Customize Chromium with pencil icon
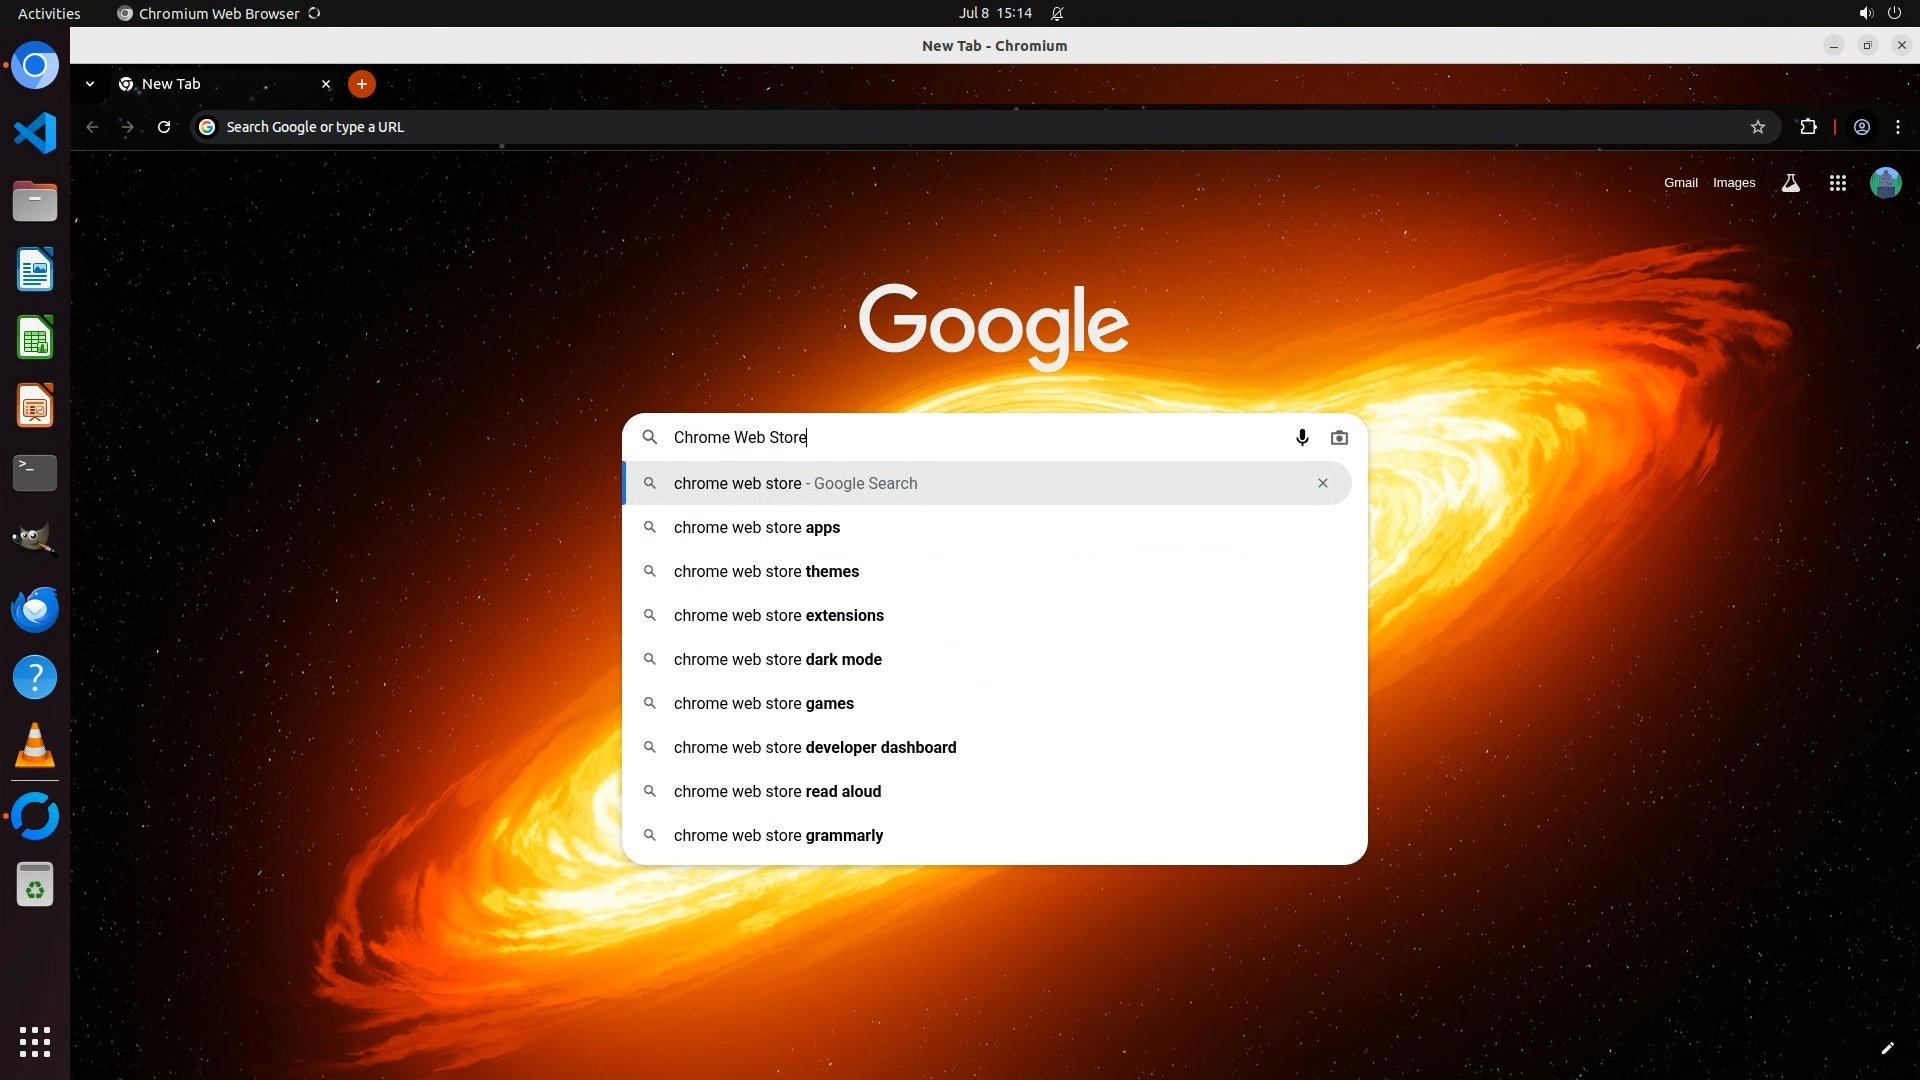Screen dimensions: 1920x1080 (1887, 1048)
